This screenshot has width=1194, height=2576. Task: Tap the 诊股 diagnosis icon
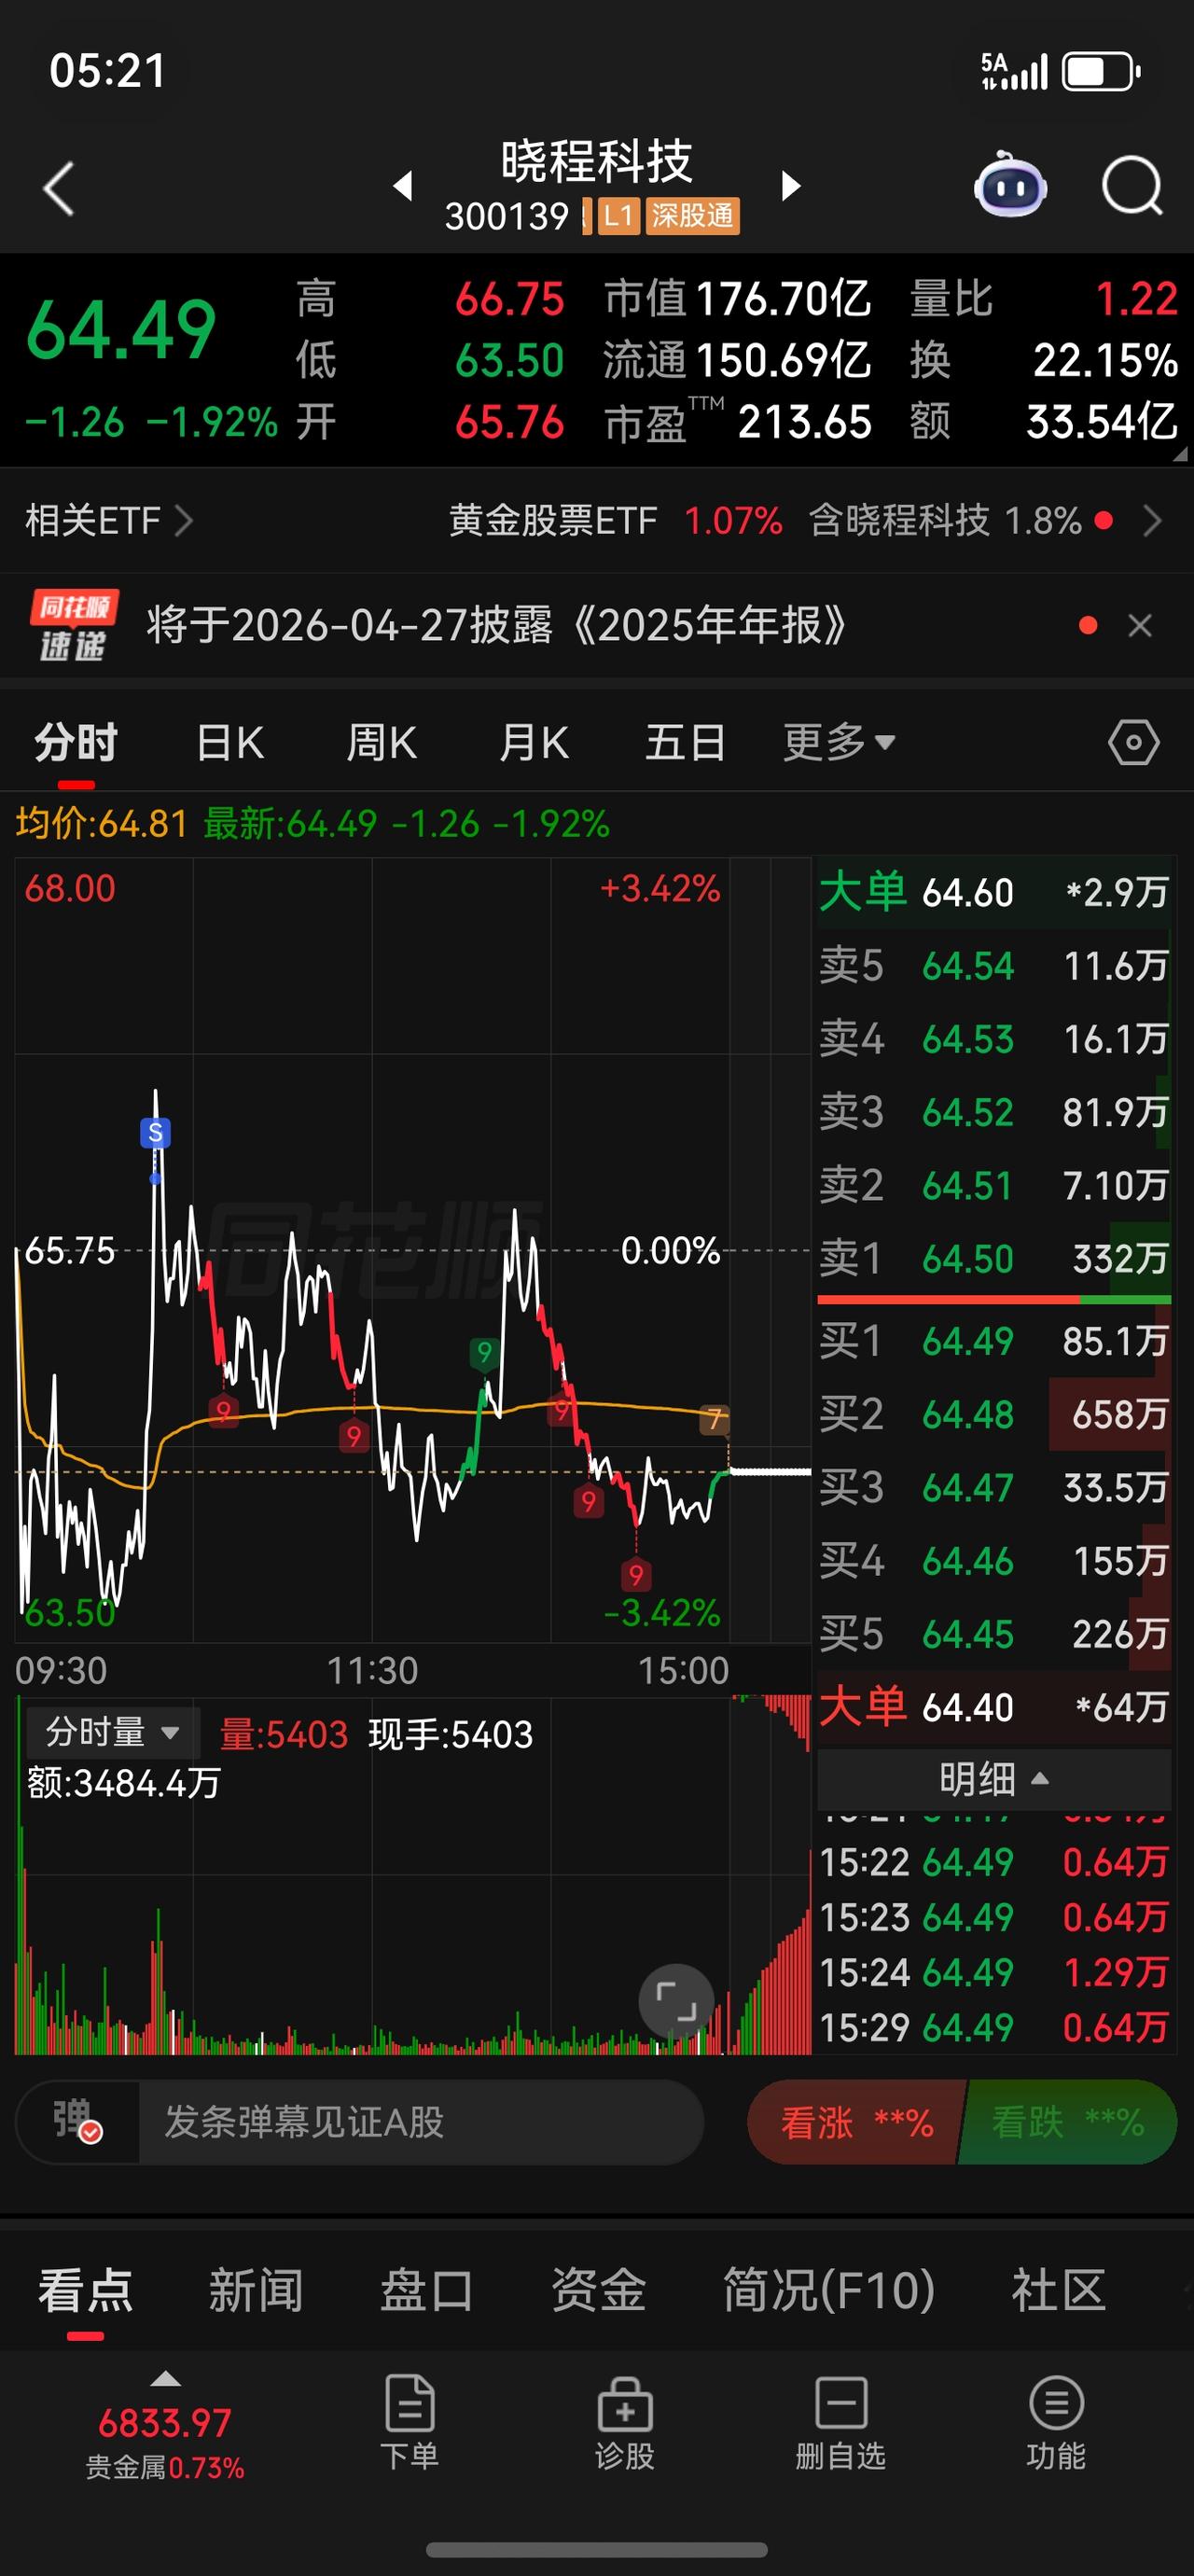(625, 2423)
